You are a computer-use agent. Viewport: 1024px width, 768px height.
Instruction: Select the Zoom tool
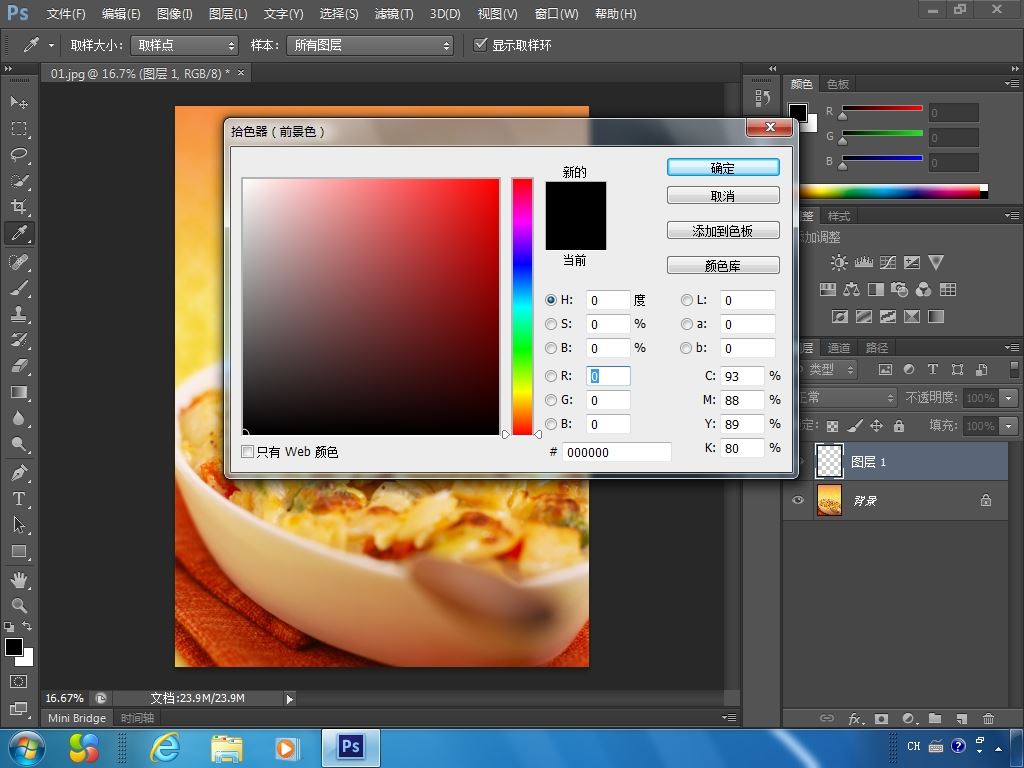(x=19, y=605)
